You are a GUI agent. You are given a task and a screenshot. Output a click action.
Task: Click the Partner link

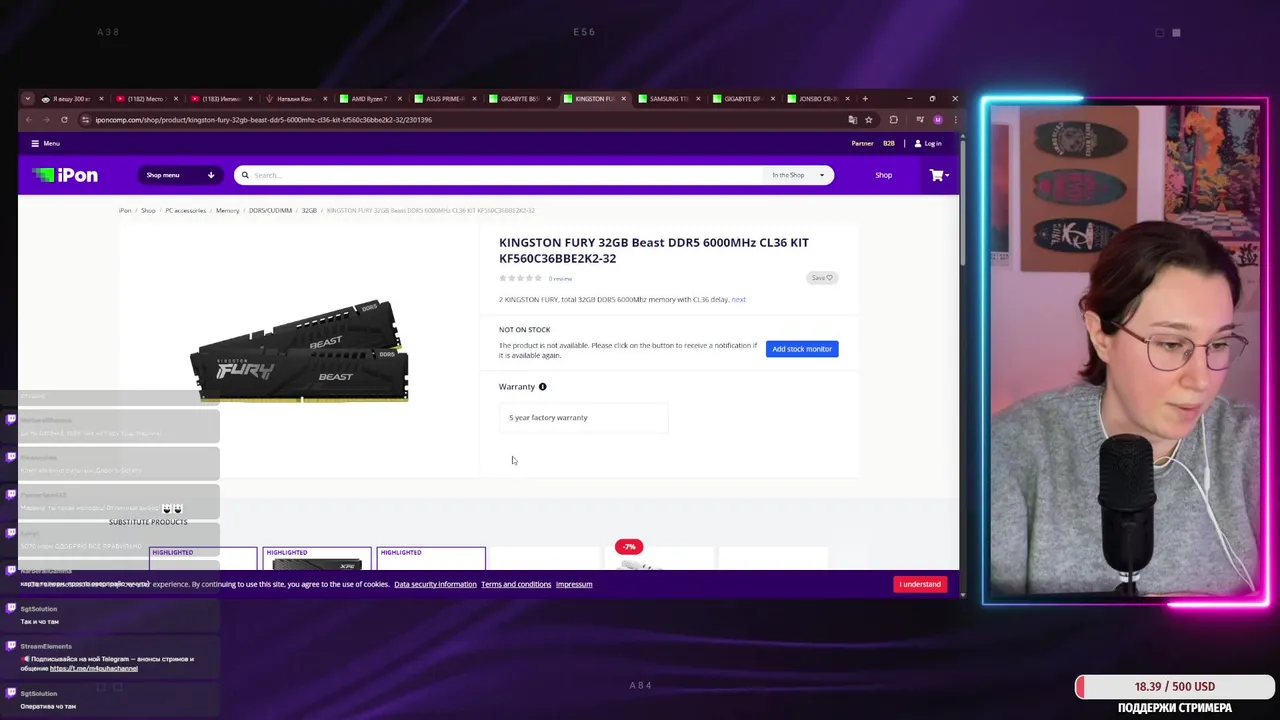[x=862, y=143]
